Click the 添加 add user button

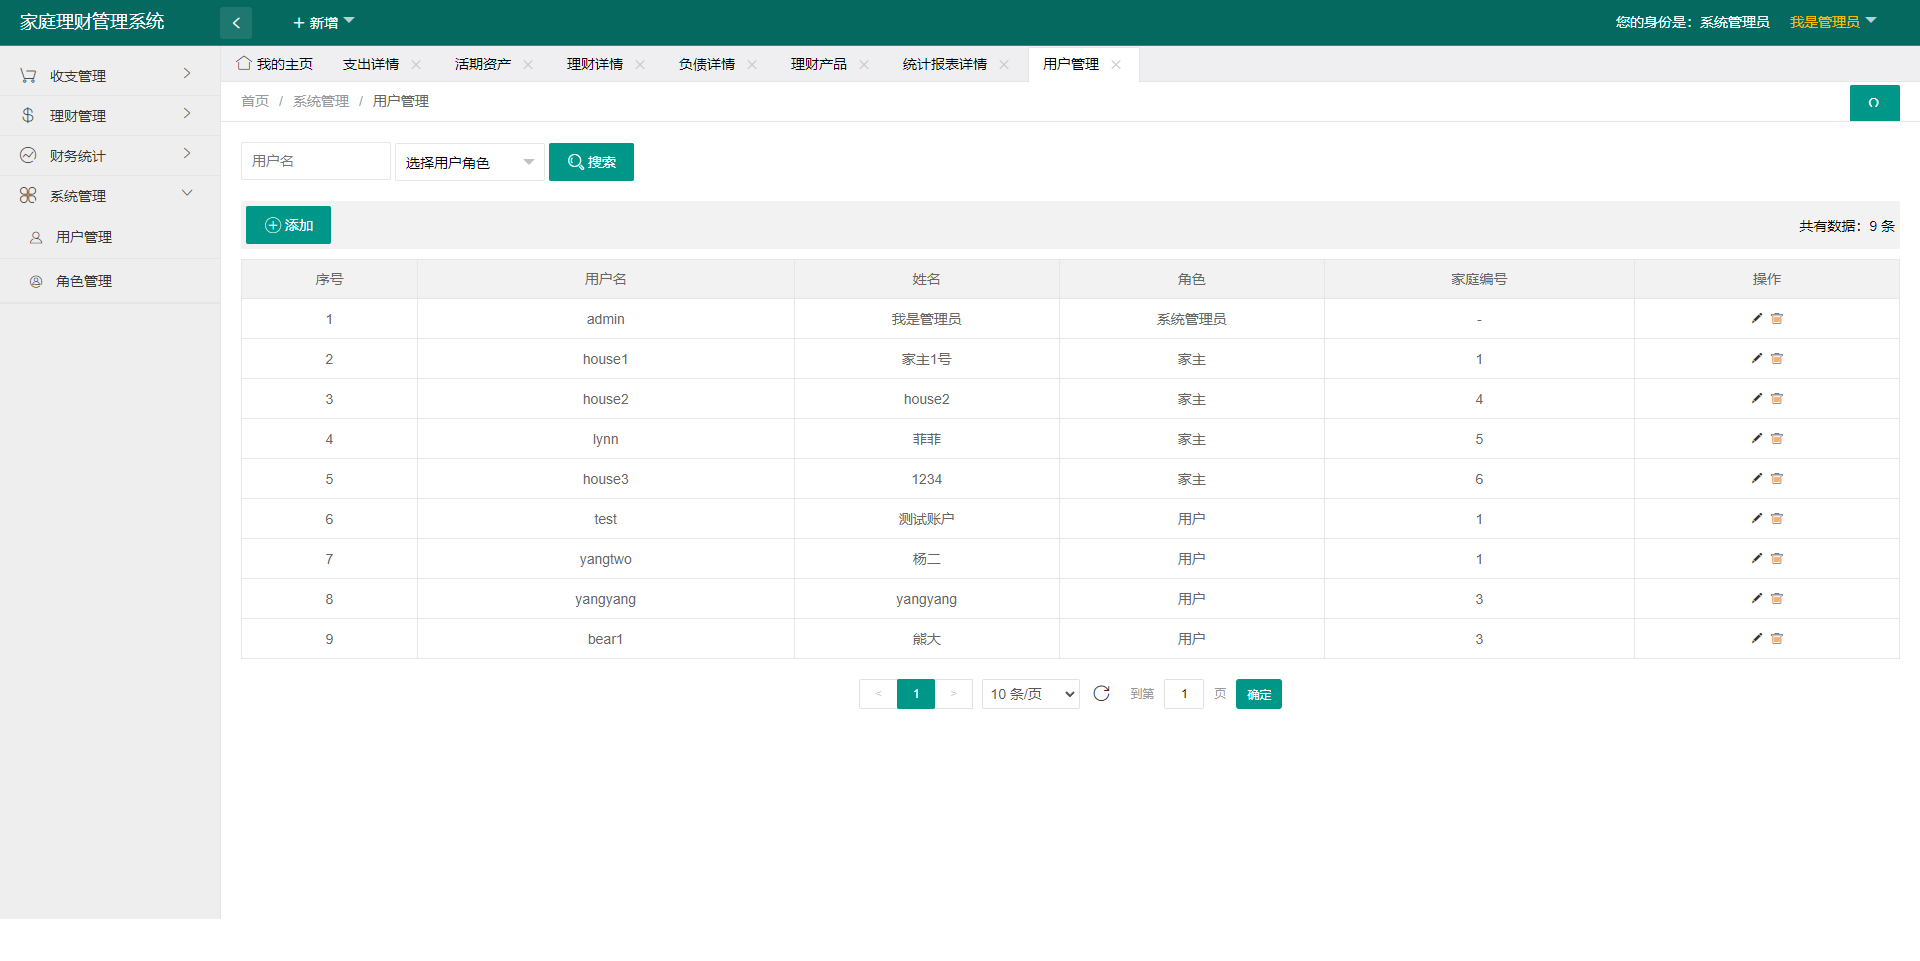click(288, 225)
